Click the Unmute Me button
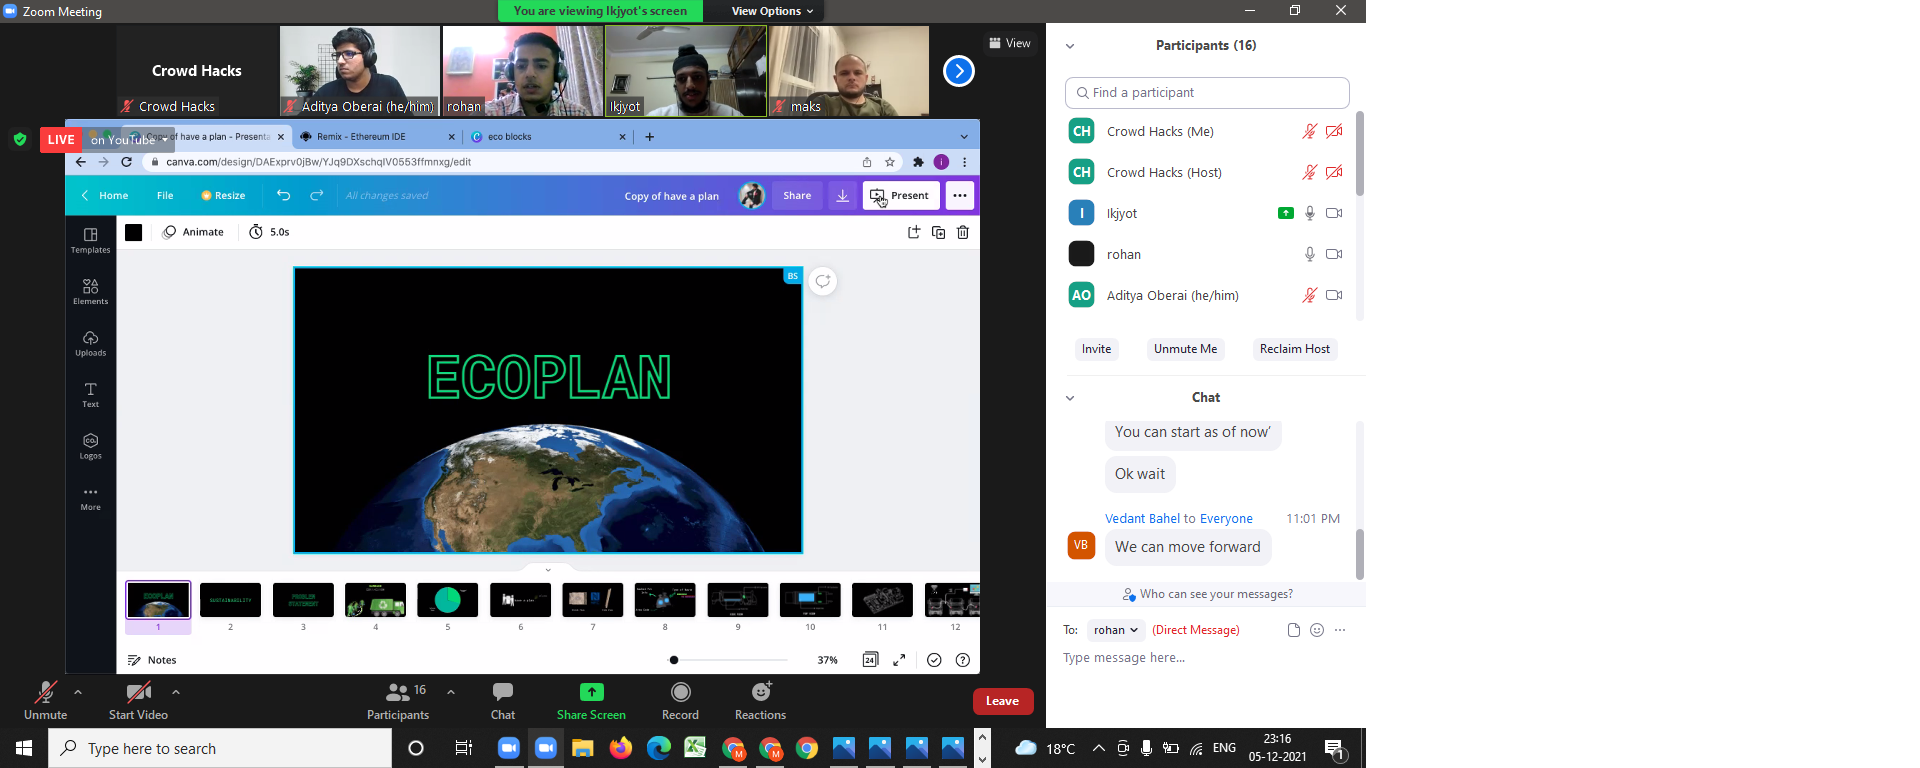This screenshot has width=1920, height=768. [x=1185, y=349]
